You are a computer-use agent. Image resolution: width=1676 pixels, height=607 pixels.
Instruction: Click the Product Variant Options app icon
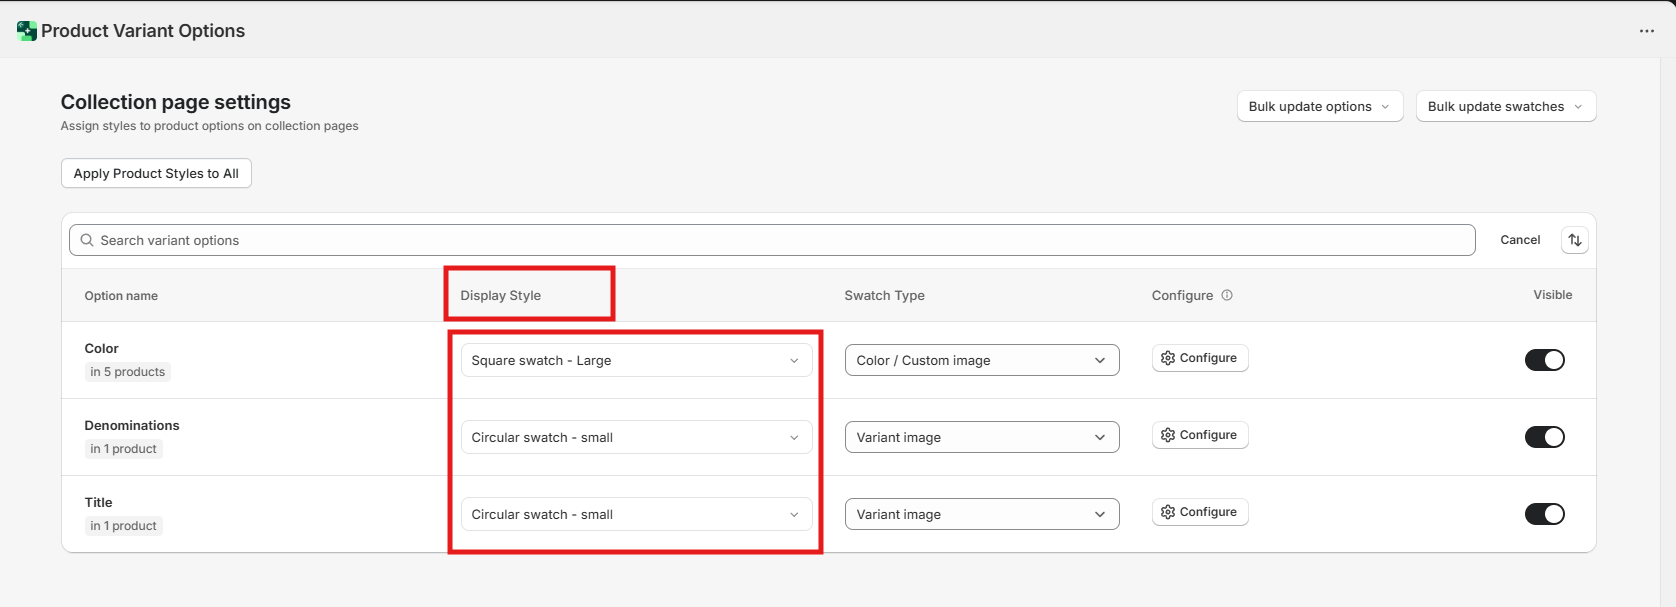point(27,31)
